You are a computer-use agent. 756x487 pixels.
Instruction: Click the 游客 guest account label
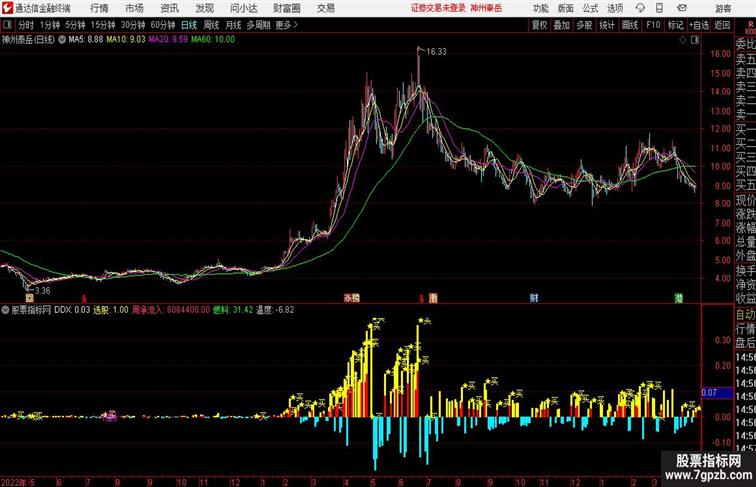[723, 8]
